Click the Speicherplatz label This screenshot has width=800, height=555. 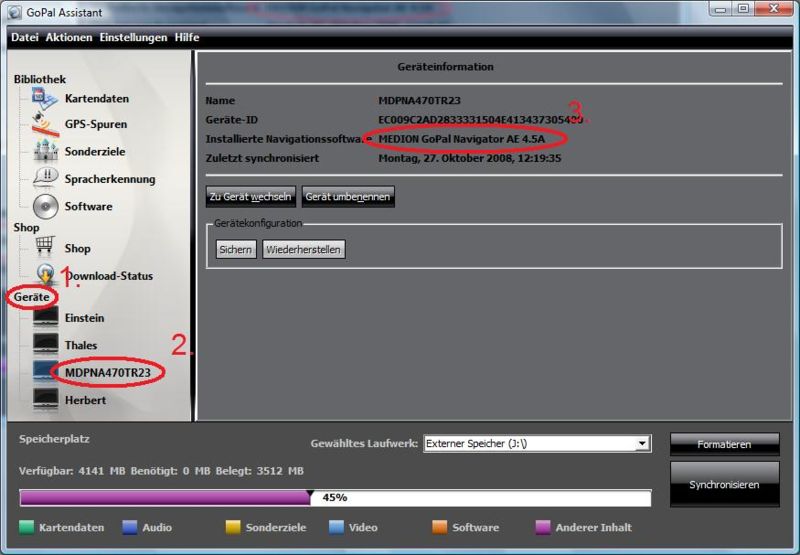(x=54, y=439)
